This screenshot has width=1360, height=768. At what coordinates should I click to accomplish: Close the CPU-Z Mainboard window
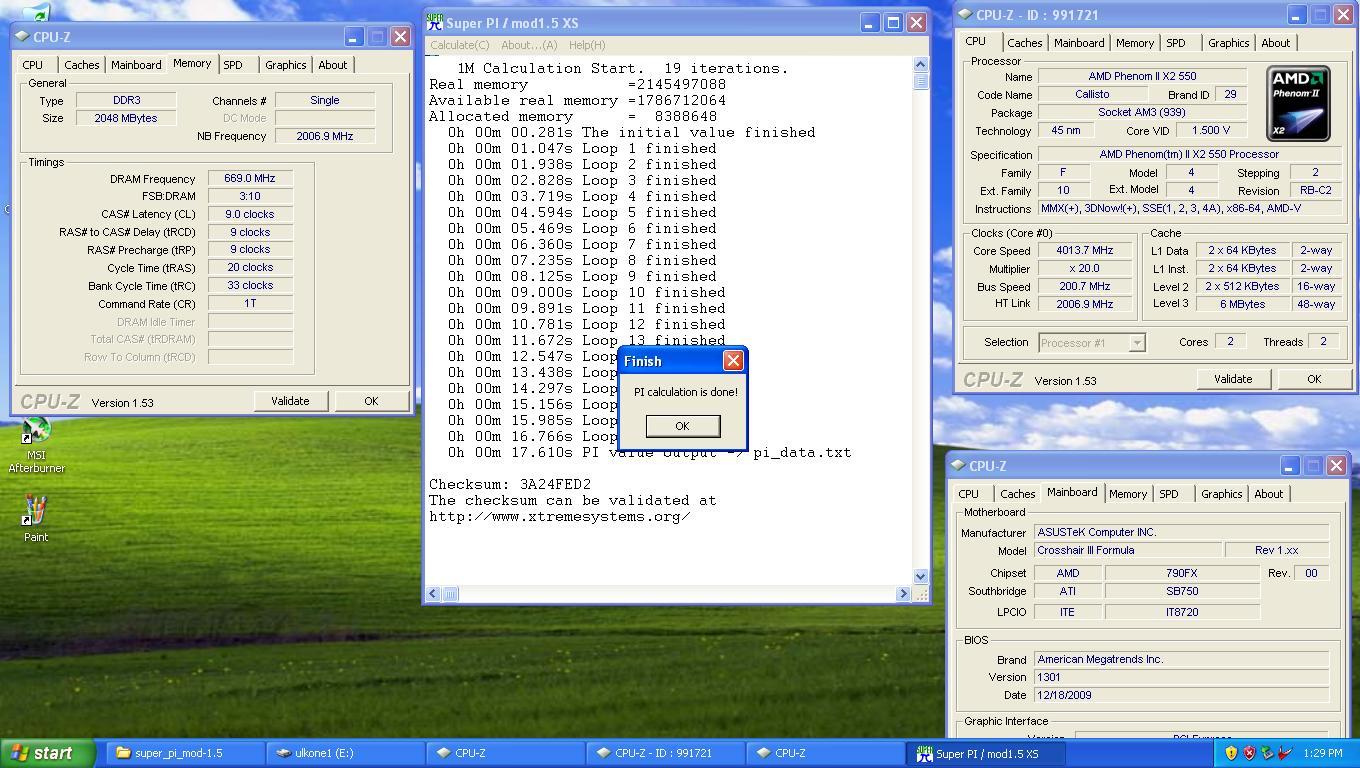1336,466
